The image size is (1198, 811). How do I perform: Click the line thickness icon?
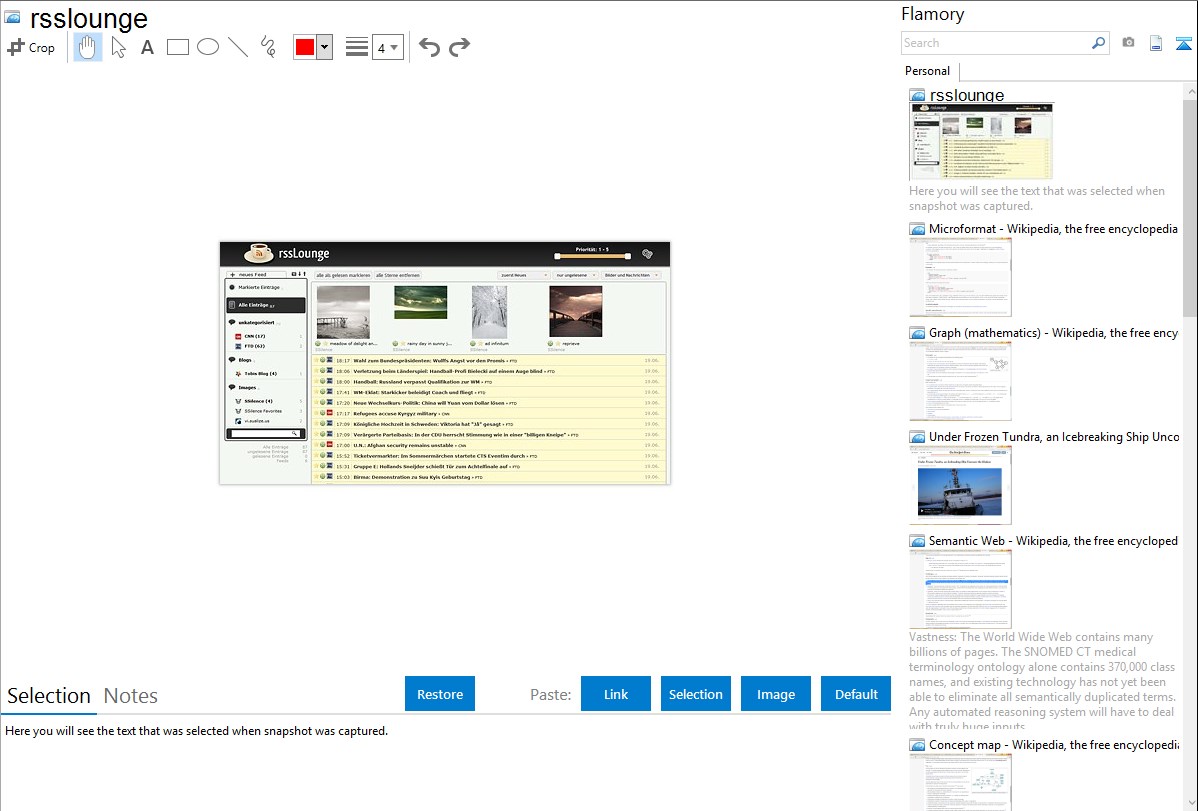click(357, 47)
